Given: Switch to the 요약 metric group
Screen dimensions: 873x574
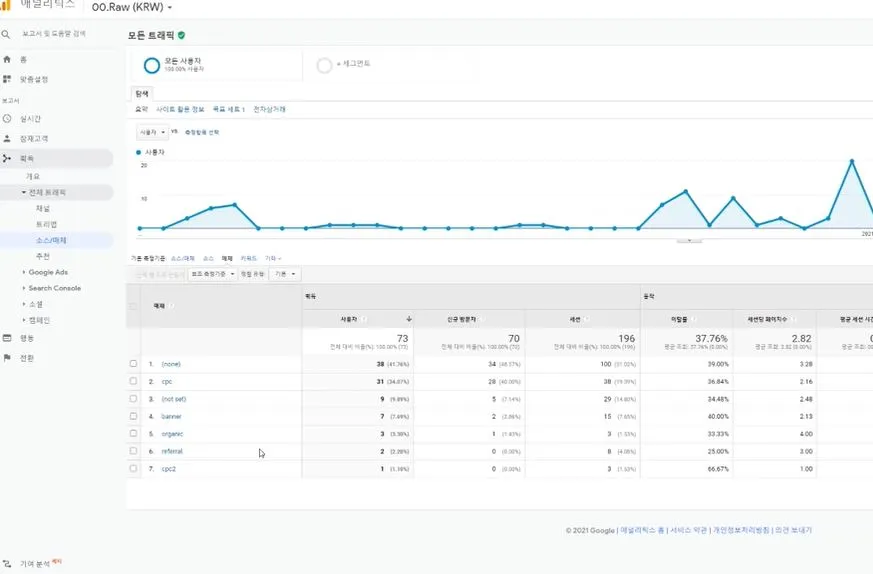Looking at the screenshot, I should point(141,109).
